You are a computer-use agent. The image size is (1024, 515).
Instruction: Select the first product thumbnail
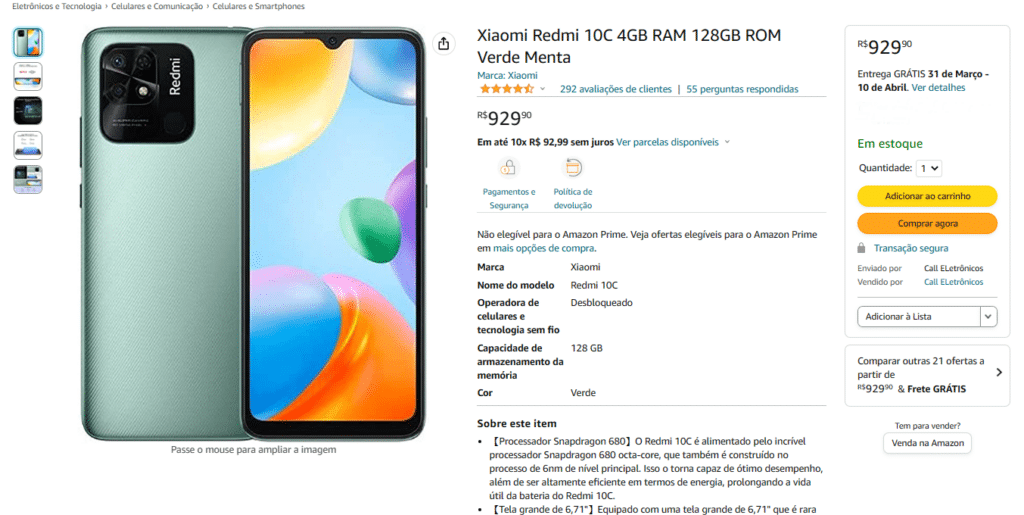tap(28, 42)
